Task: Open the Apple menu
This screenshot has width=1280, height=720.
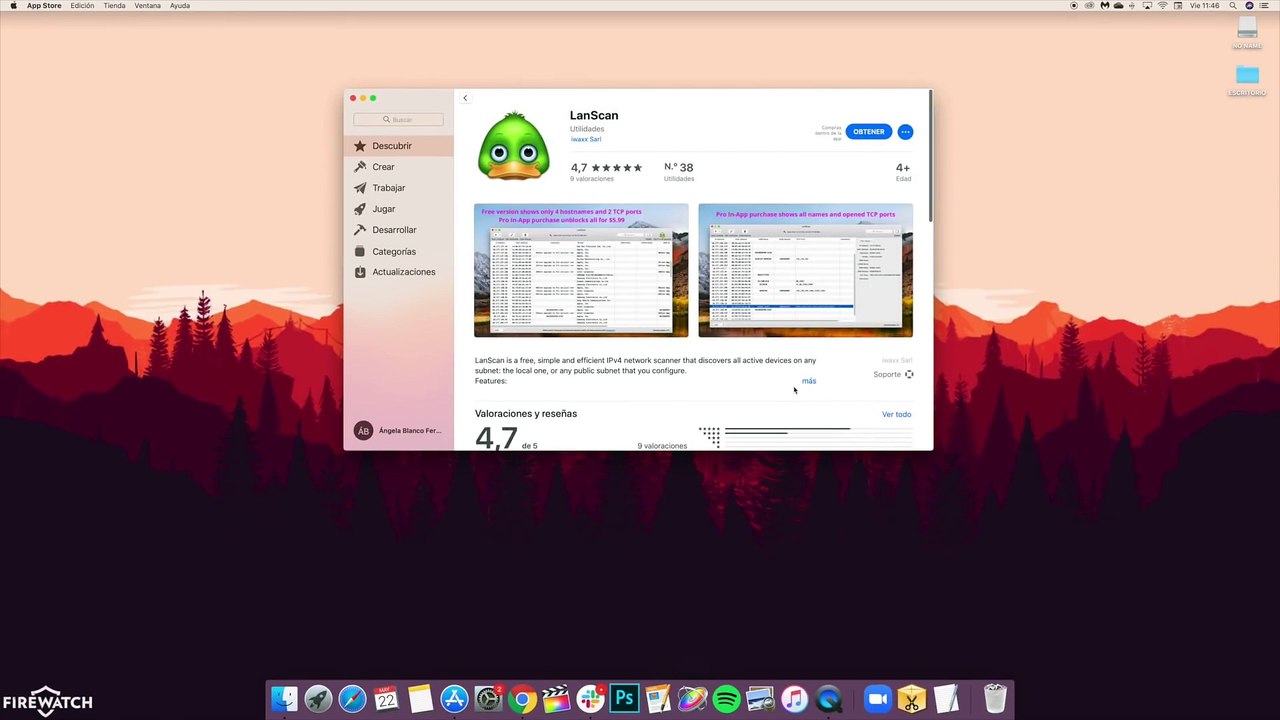Action: pyautogui.click(x=13, y=5)
